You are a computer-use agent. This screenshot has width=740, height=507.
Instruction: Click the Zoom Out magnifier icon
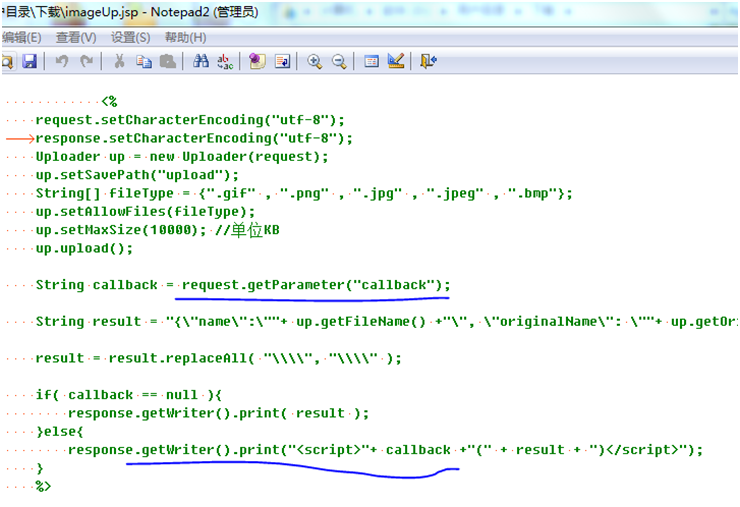pyautogui.click(x=339, y=61)
